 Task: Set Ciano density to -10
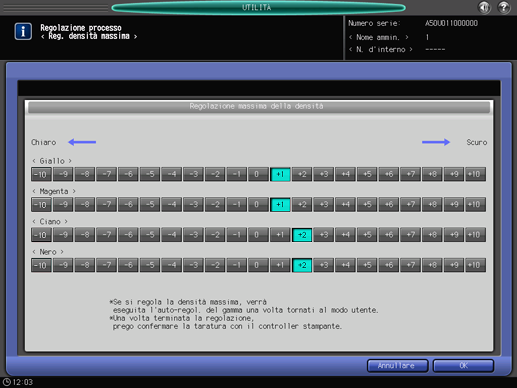pos(41,235)
